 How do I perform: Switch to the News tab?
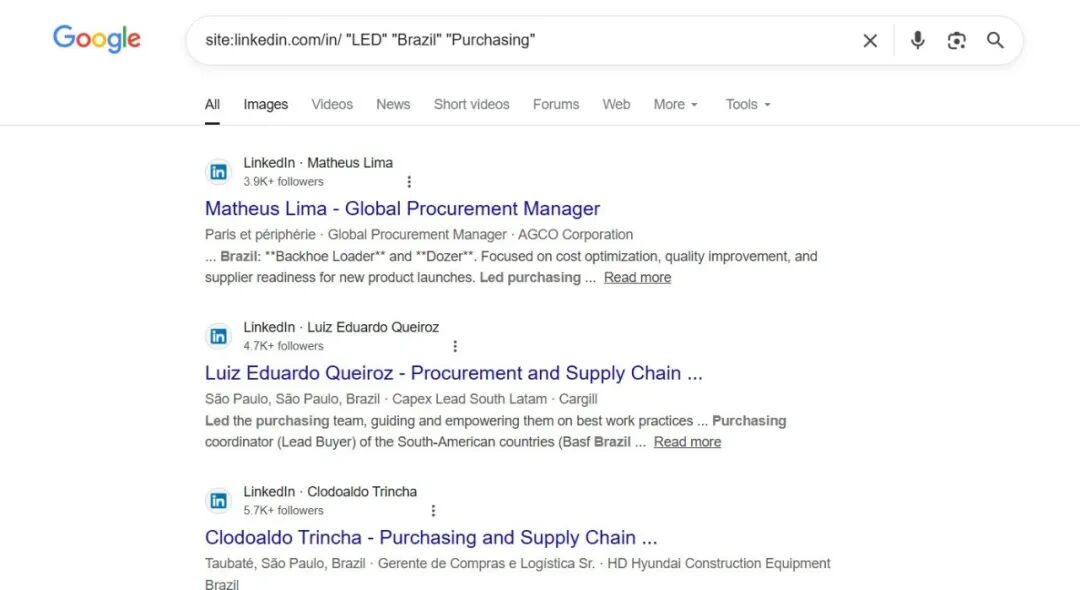pos(393,104)
